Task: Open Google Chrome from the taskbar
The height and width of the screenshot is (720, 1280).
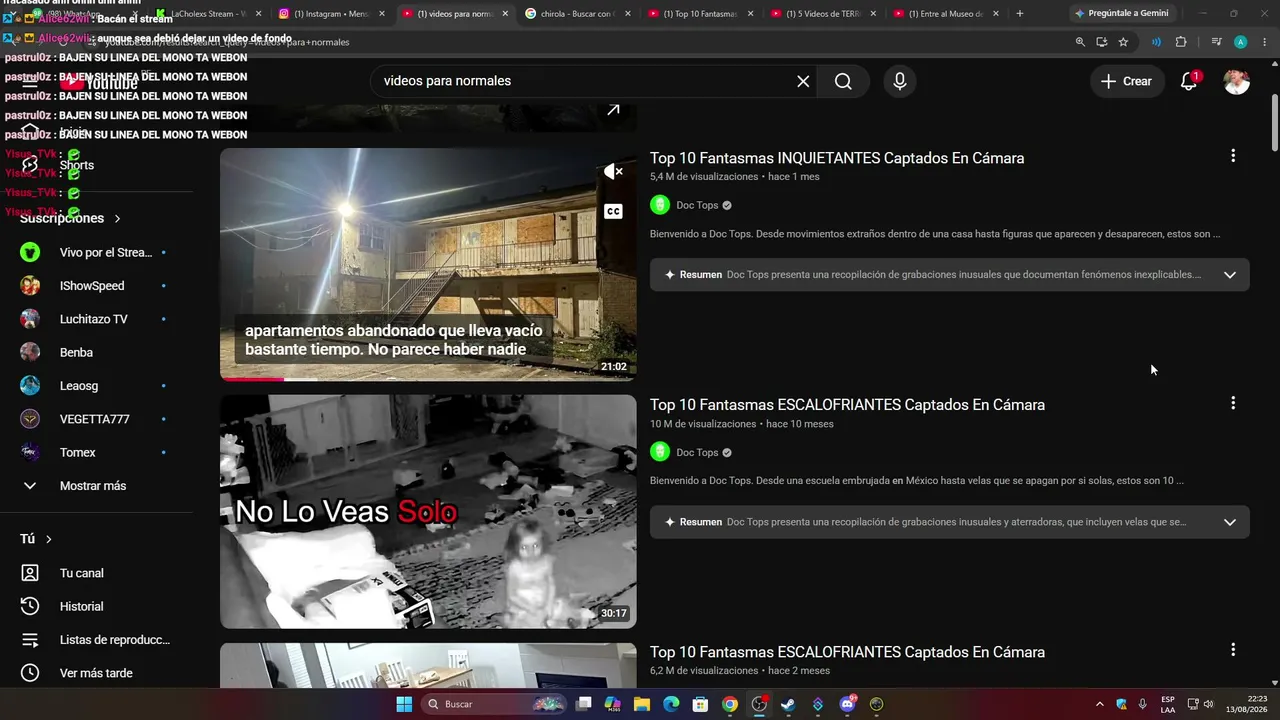Action: [x=730, y=704]
